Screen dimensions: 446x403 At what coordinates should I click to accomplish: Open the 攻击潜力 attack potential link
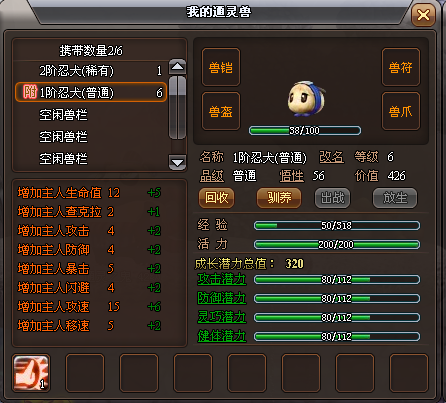click(222, 279)
